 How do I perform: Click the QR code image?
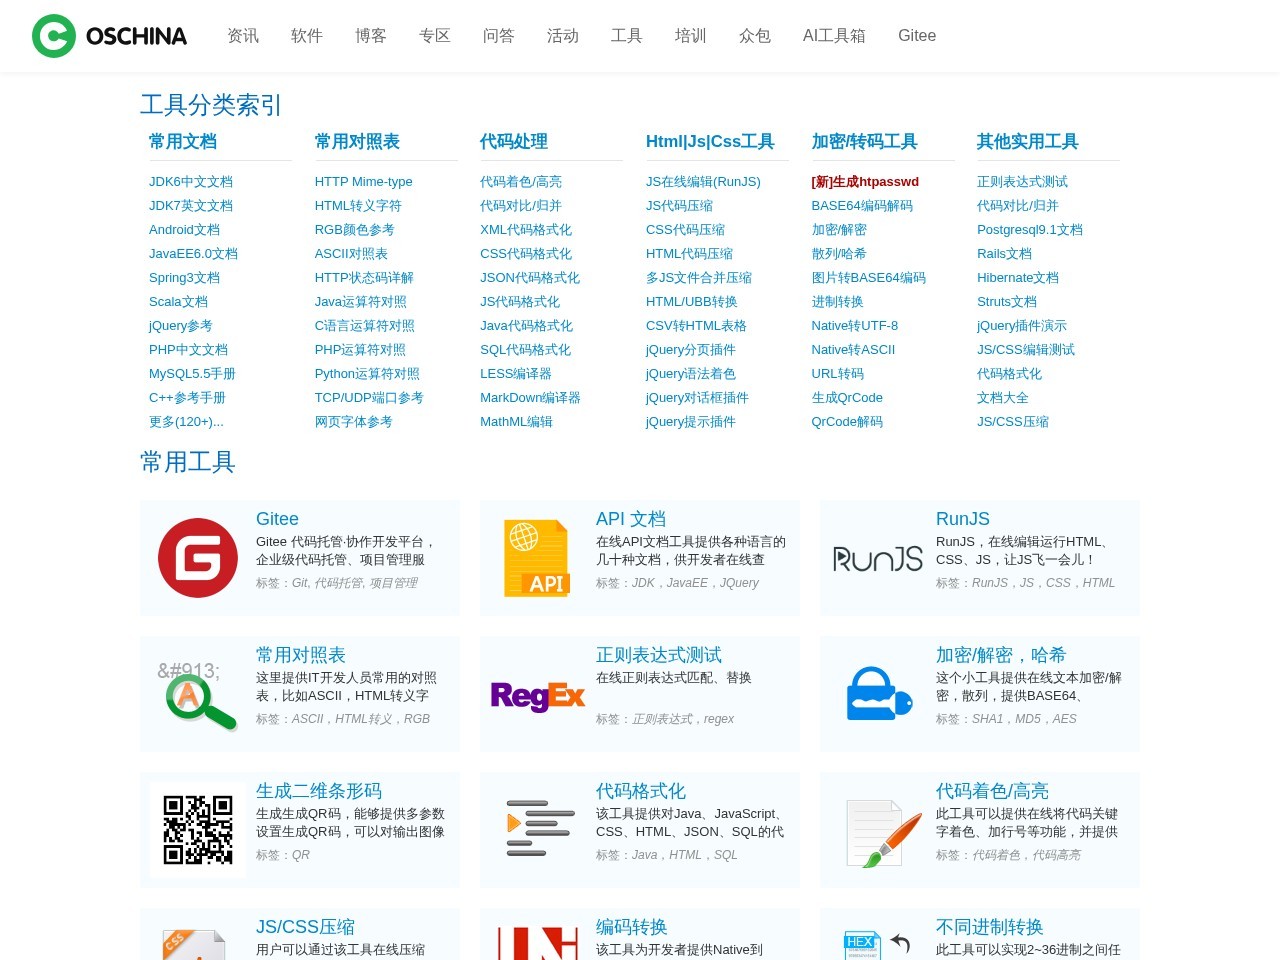click(198, 830)
